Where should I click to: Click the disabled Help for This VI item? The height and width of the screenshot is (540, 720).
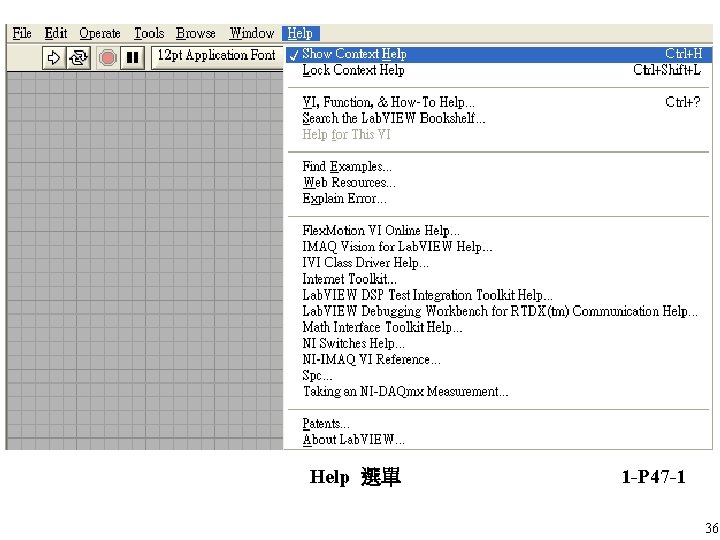(499, 135)
